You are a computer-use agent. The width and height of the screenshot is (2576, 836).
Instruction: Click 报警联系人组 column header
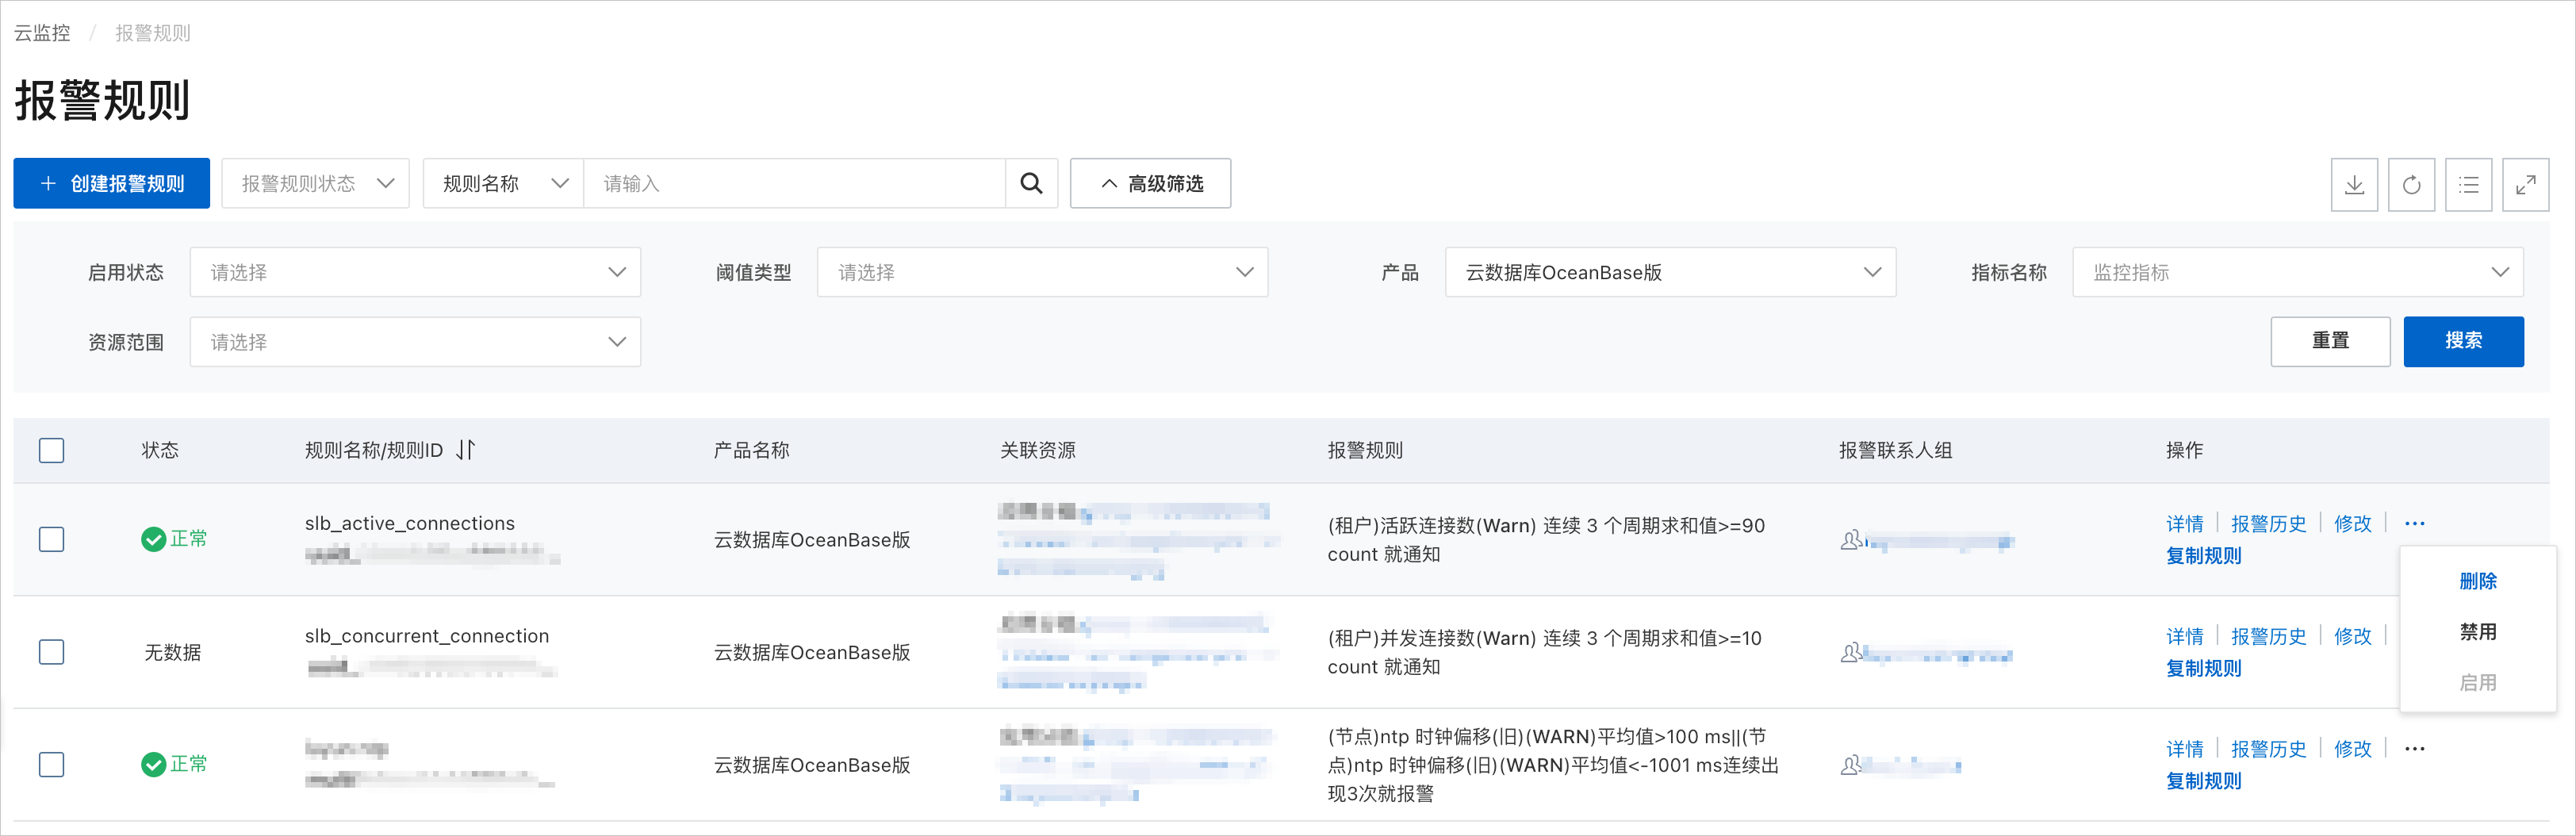[1895, 451]
